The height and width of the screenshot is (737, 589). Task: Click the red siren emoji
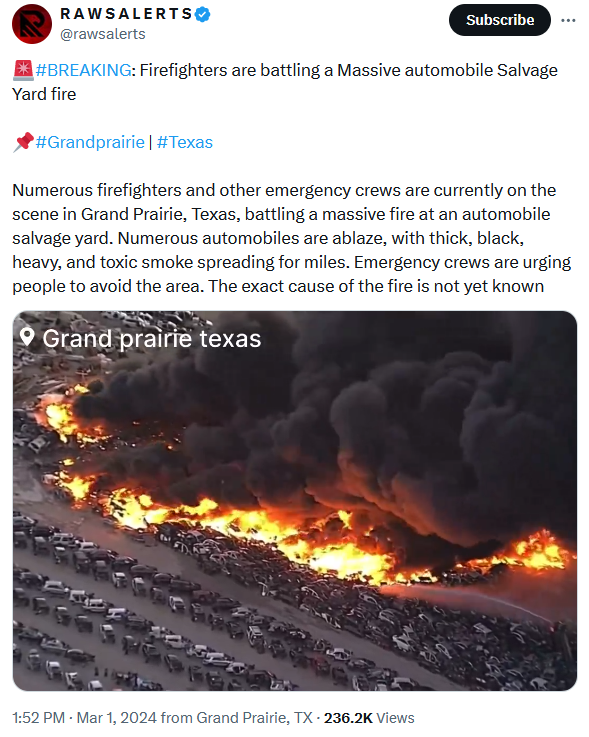(x=23, y=70)
